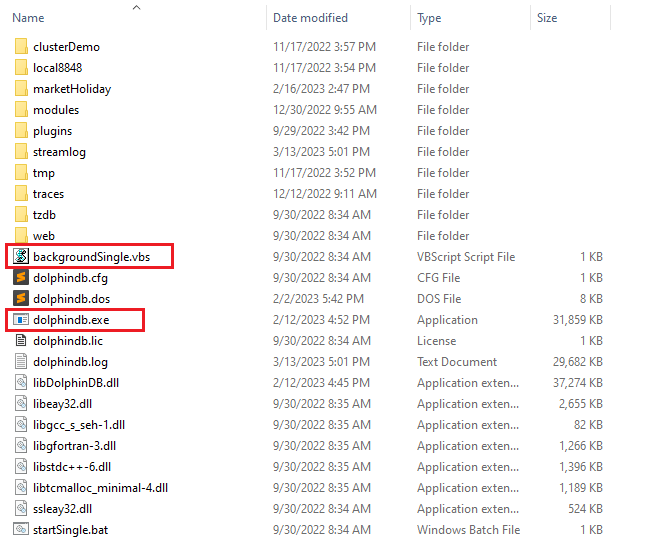The width and height of the screenshot is (645, 544).
Task: Click the Type column header
Action: [x=429, y=18]
